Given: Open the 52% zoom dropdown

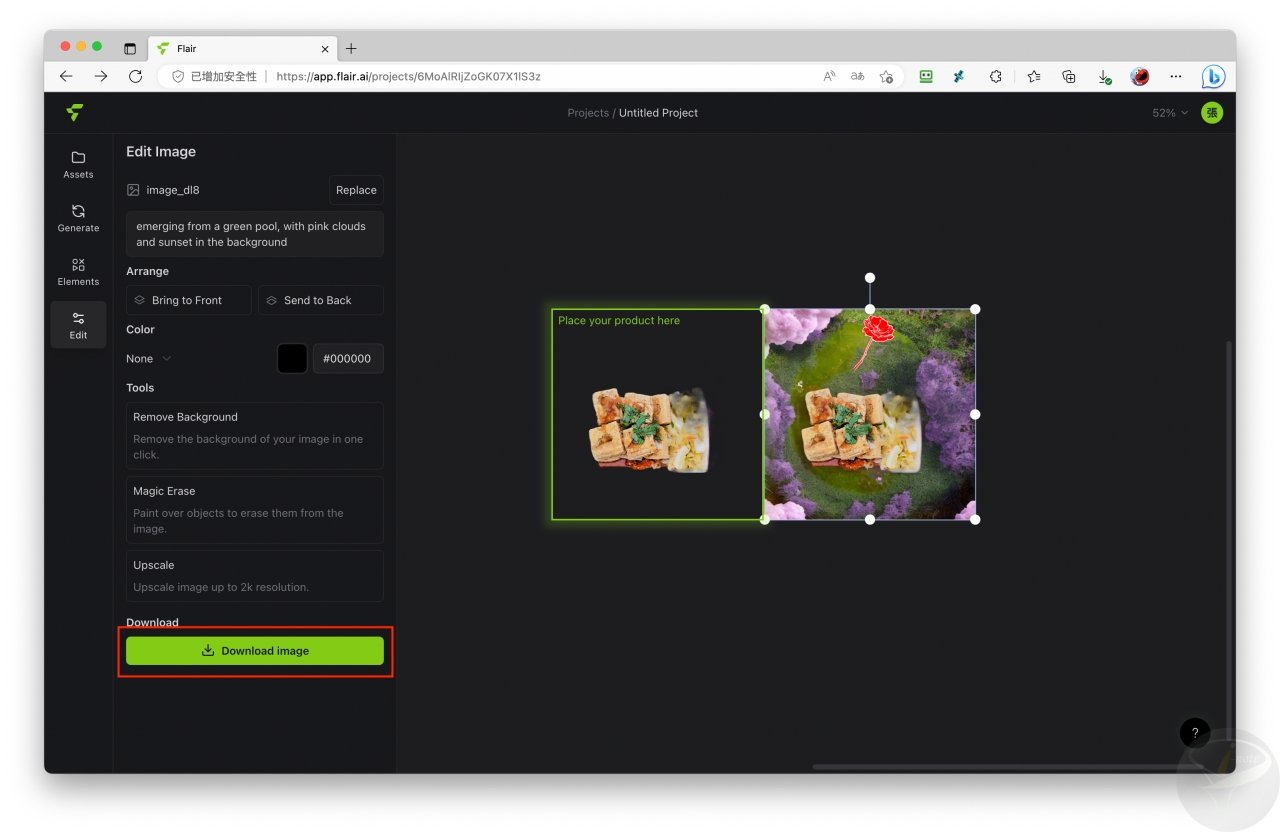Looking at the screenshot, I should [x=1169, y=113].
